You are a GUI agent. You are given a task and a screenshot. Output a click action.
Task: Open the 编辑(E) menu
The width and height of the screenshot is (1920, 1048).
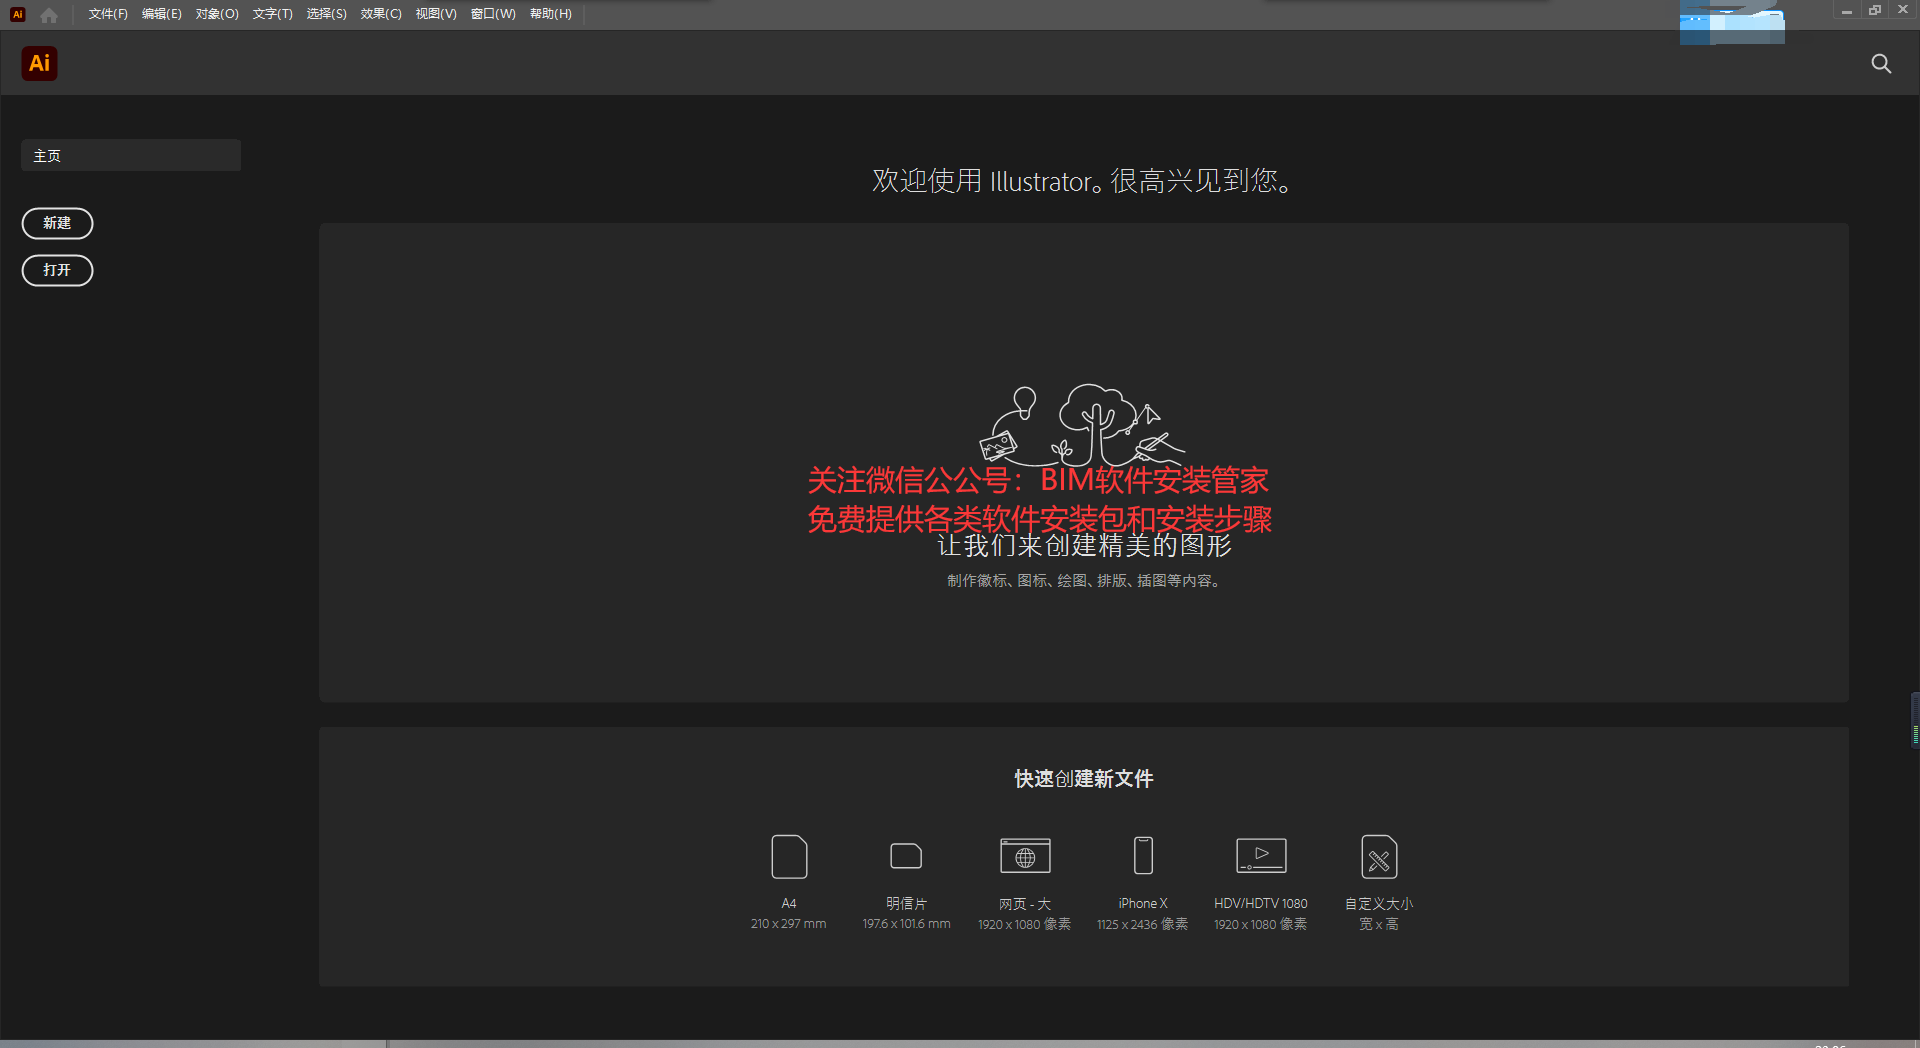(x=162, y=14)
